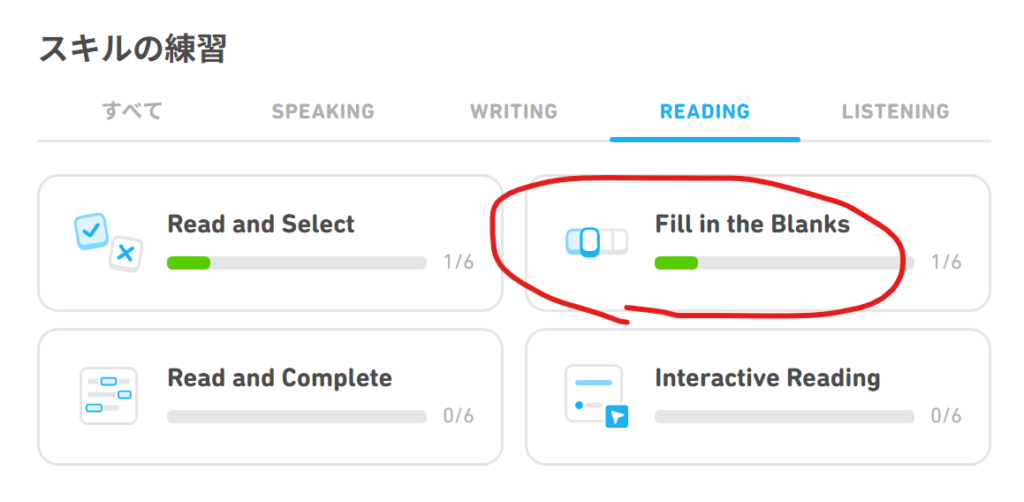1024x502 pixels.
Task: Click the 0/6 count for Interactive Reading
Action: (x=946, y=416)
